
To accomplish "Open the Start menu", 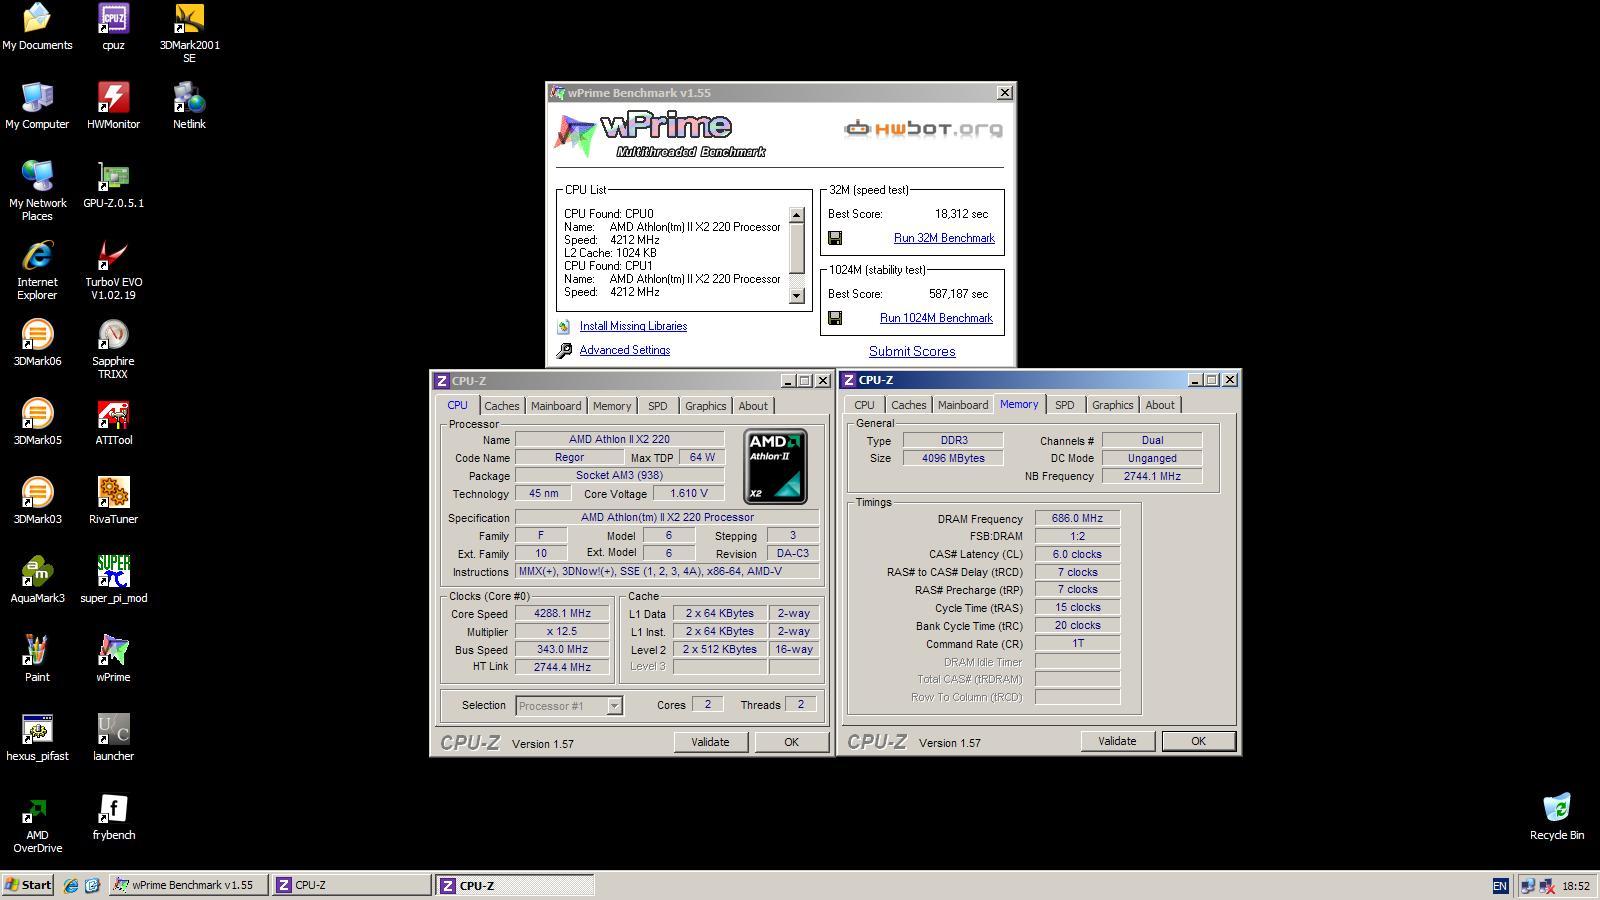I will (28, 885).
